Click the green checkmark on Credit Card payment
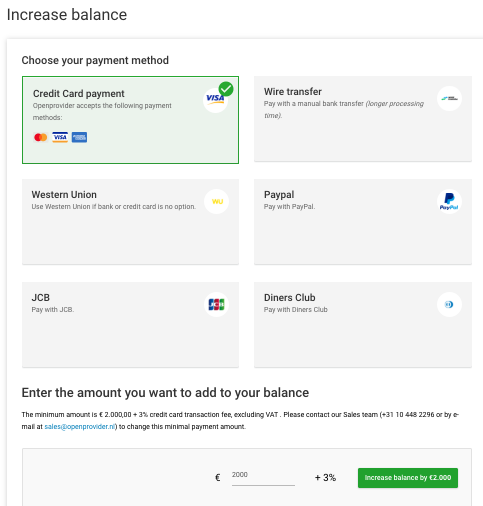The width and height of the screenshot is (483, 506). [x=226, y=89]
